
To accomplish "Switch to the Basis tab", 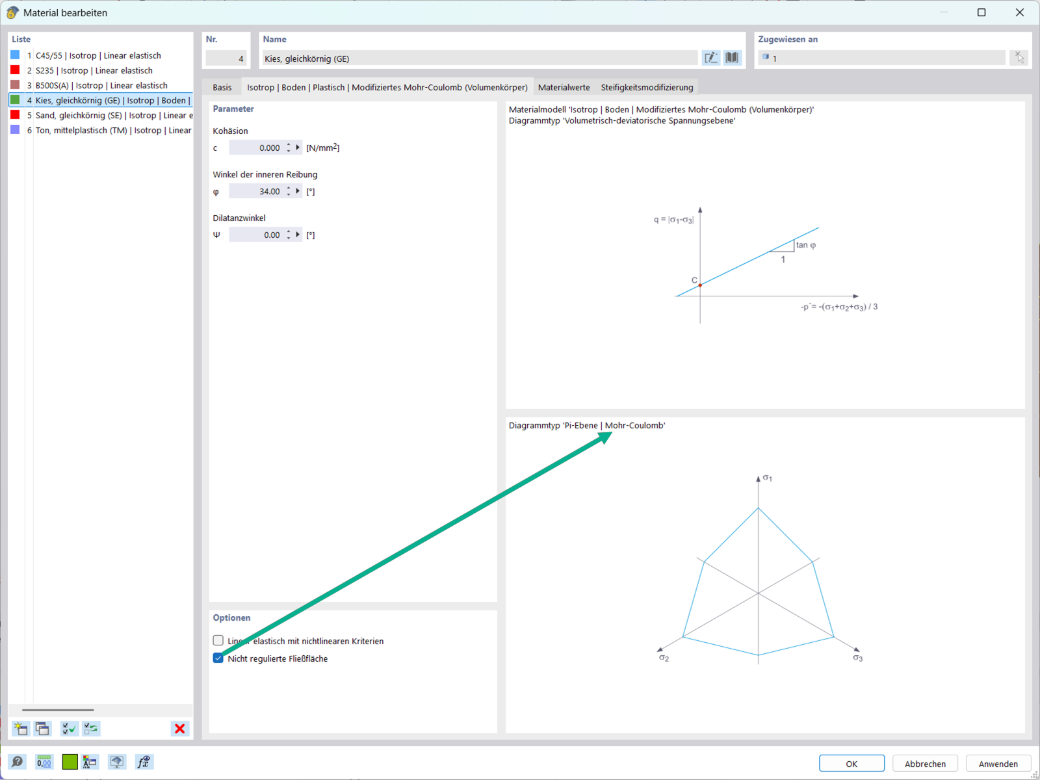I will click(222, 87).
